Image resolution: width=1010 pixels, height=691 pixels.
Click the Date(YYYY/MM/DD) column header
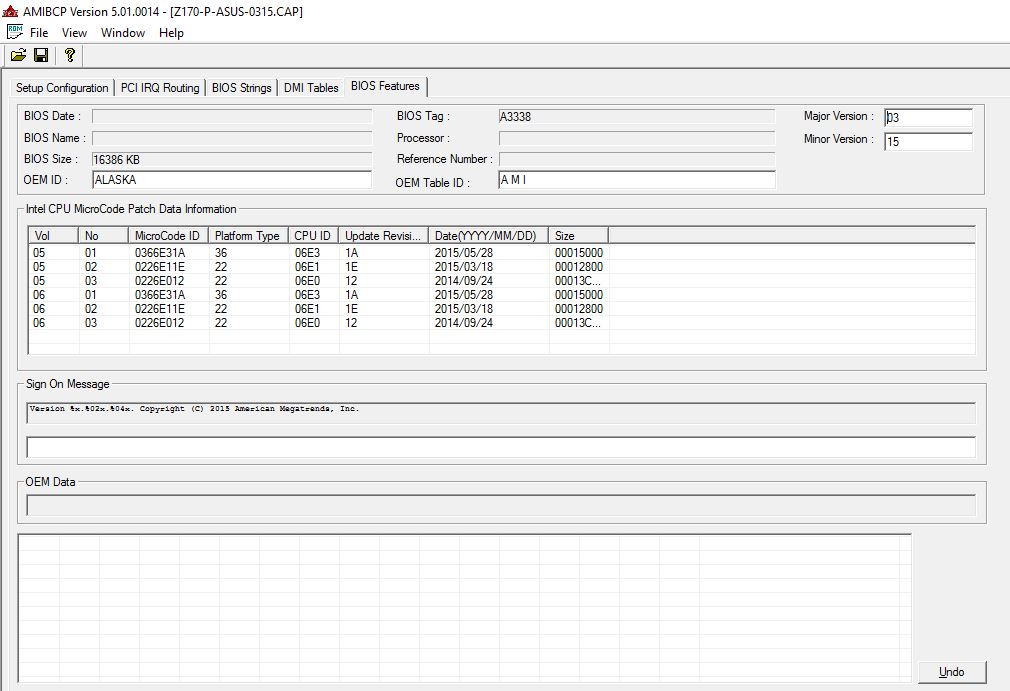click(488, 236)
